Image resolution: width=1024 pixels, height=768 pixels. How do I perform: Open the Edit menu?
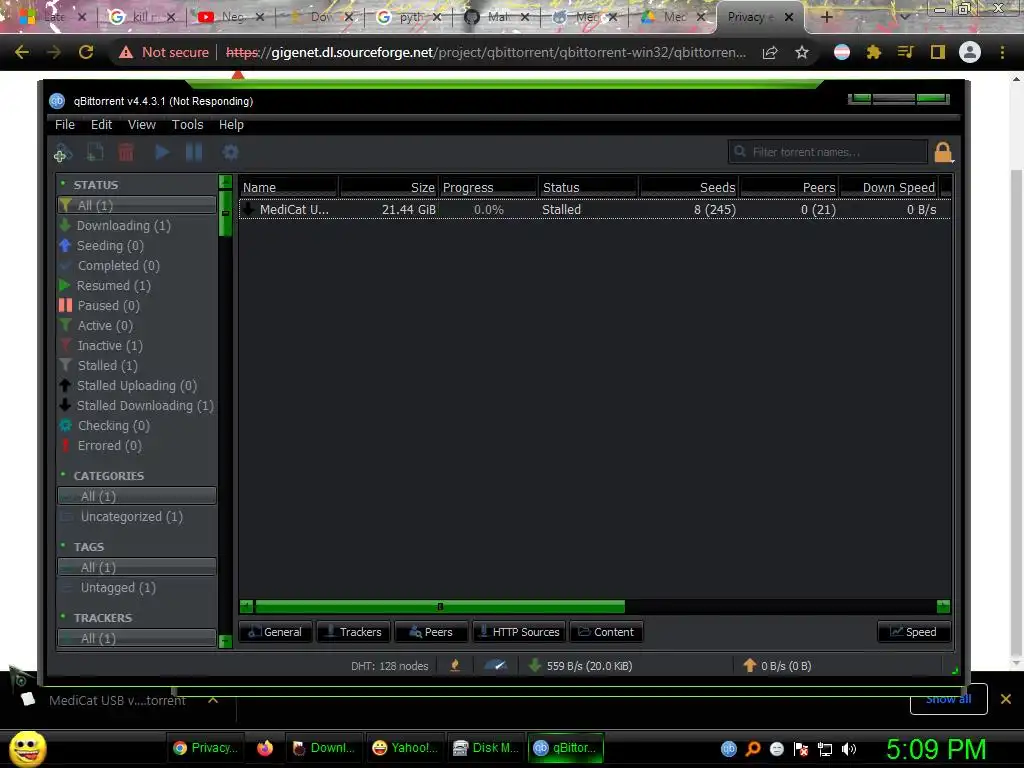pyautogui.click(x=101, y=125)
